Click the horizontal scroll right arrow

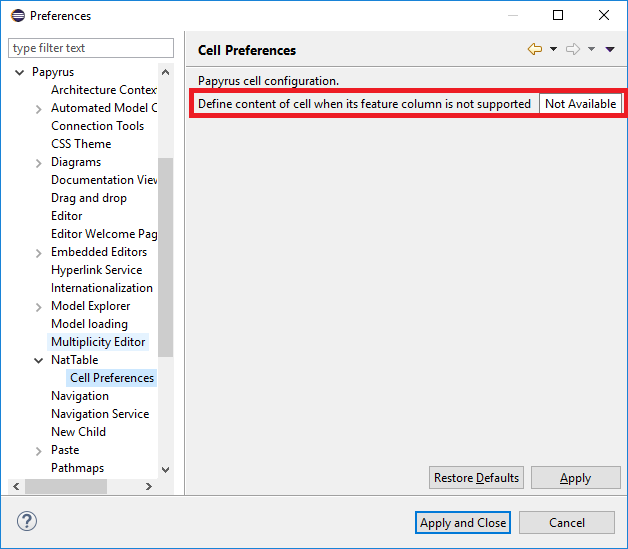tap(149, 487)
